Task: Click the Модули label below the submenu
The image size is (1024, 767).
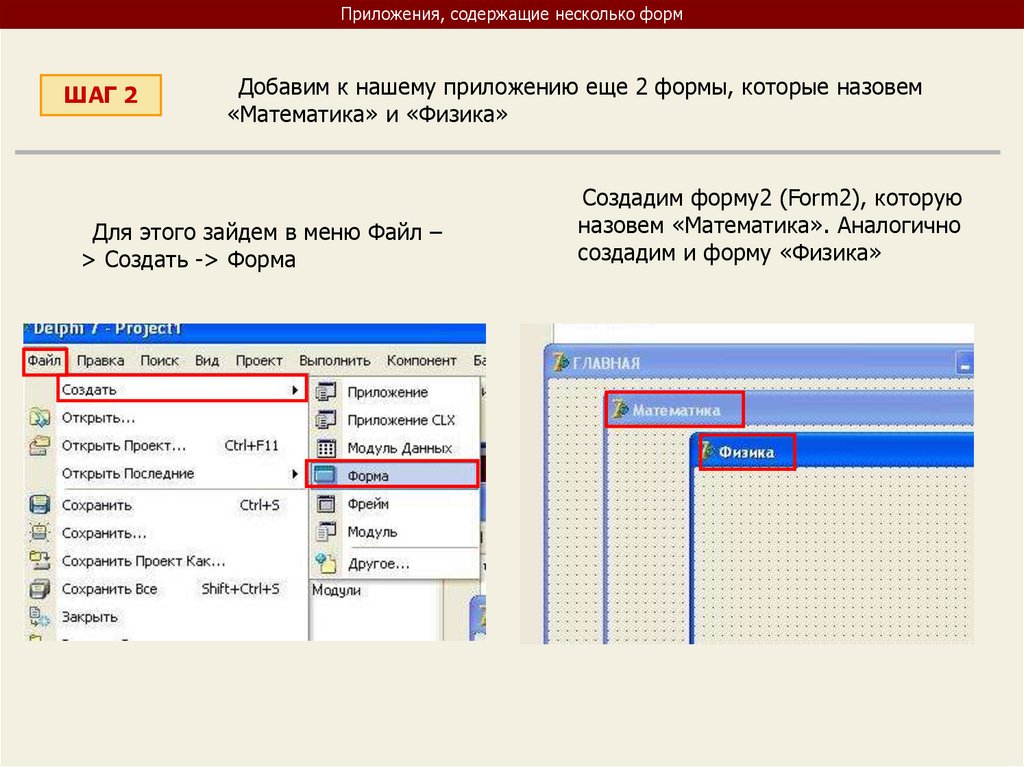Action: (336, 590)
